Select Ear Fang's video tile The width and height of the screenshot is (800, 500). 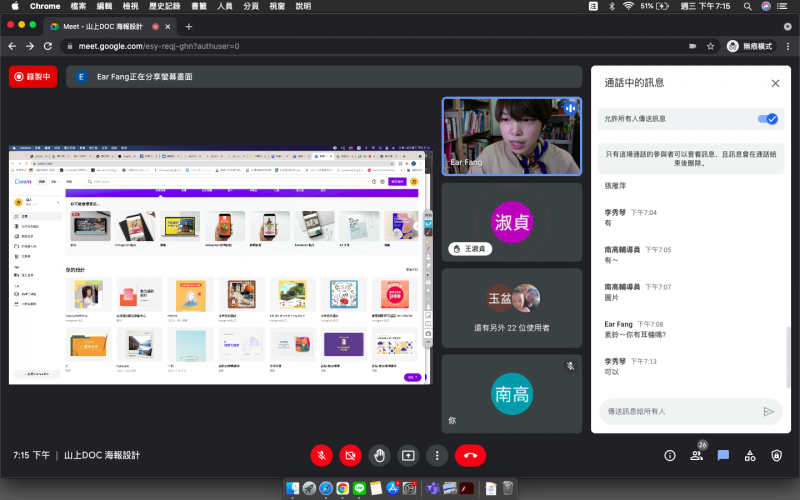coord(512,136)
